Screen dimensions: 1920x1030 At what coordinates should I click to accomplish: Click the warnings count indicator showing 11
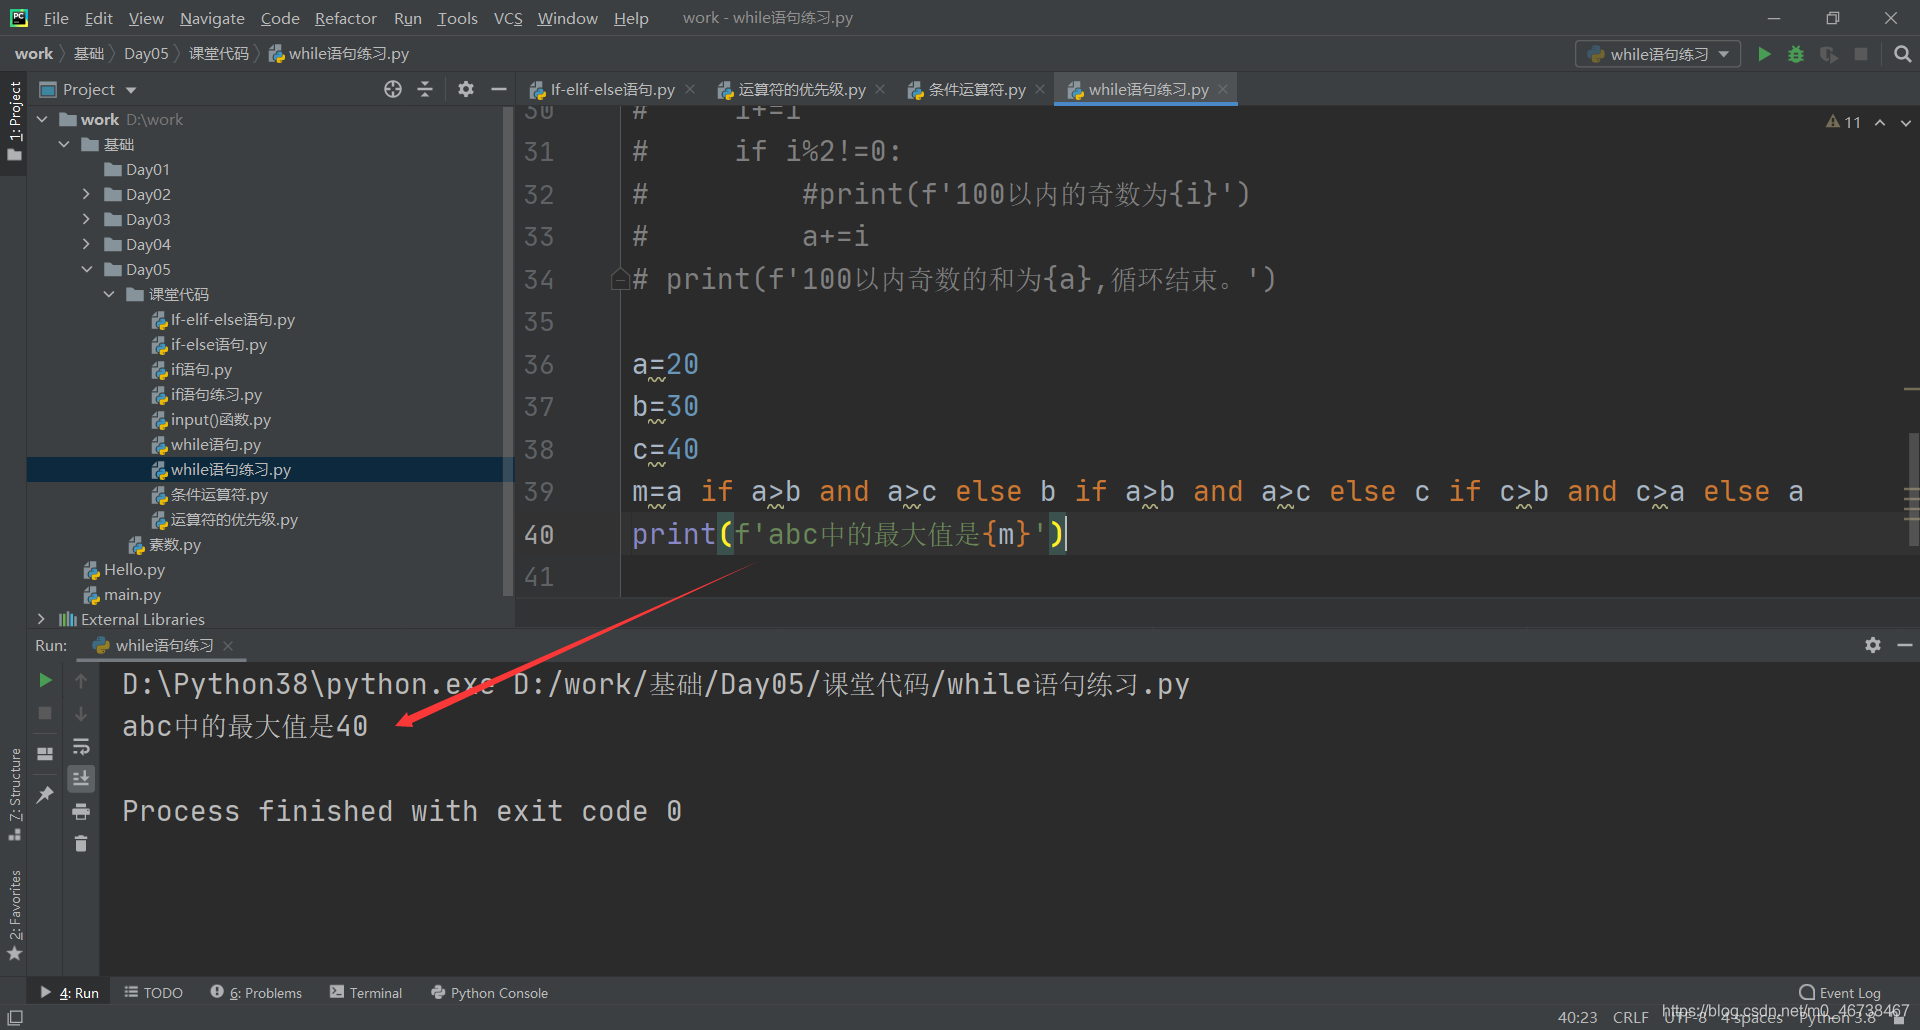click(1843, 122)
